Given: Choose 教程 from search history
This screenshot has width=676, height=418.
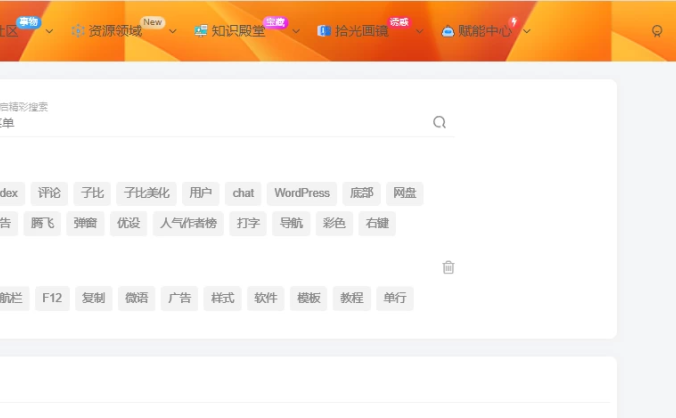Looking at the screenshot, I should pyautogui.click(x=352, y=298).
